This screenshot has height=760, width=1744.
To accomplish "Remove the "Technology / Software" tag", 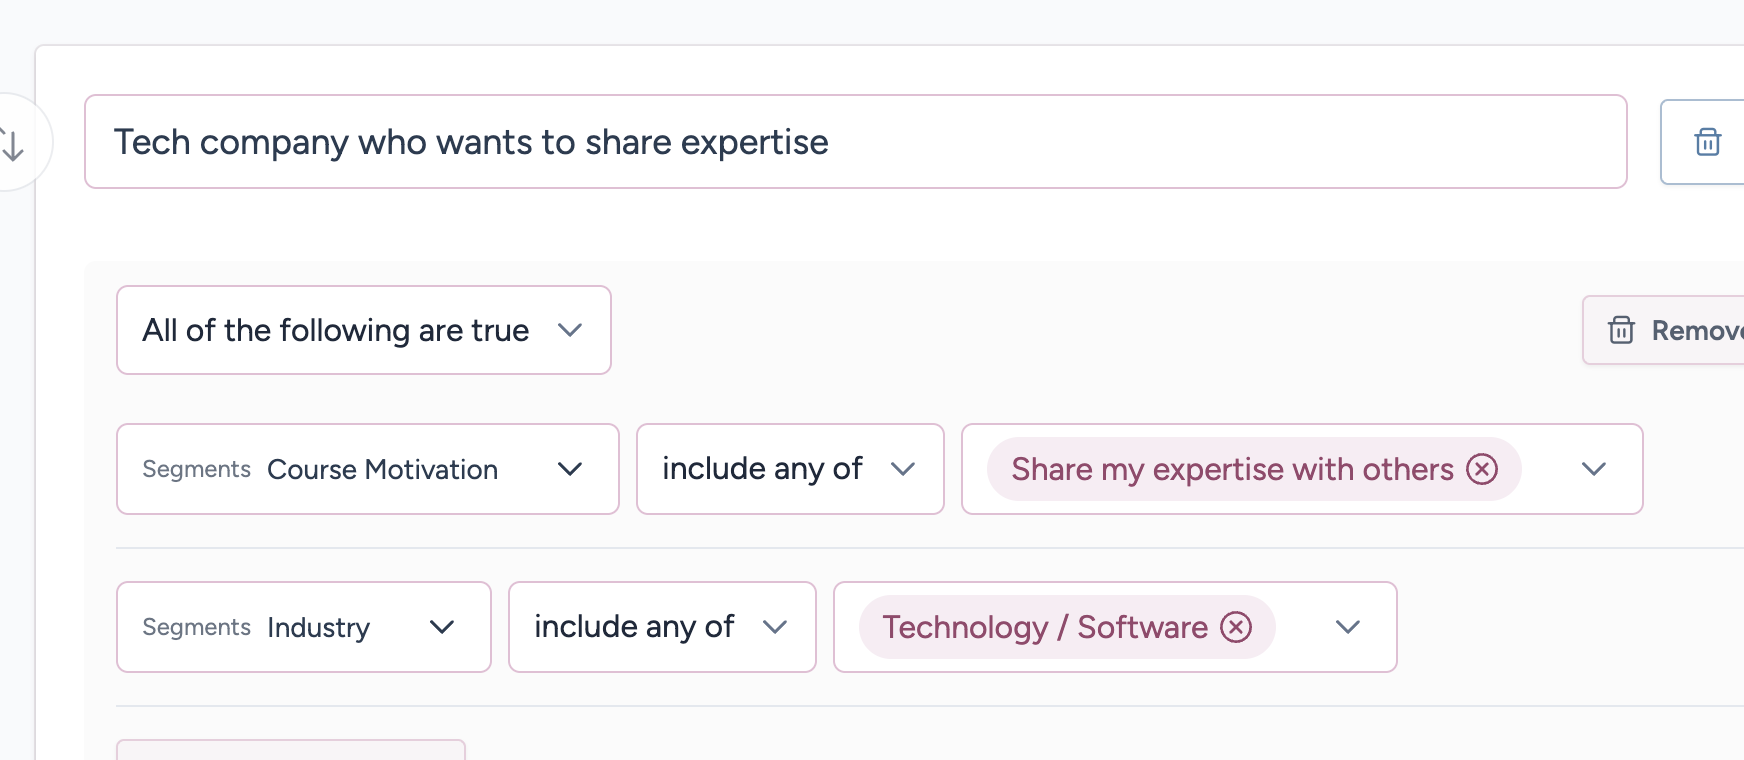I will [1237, 627].
